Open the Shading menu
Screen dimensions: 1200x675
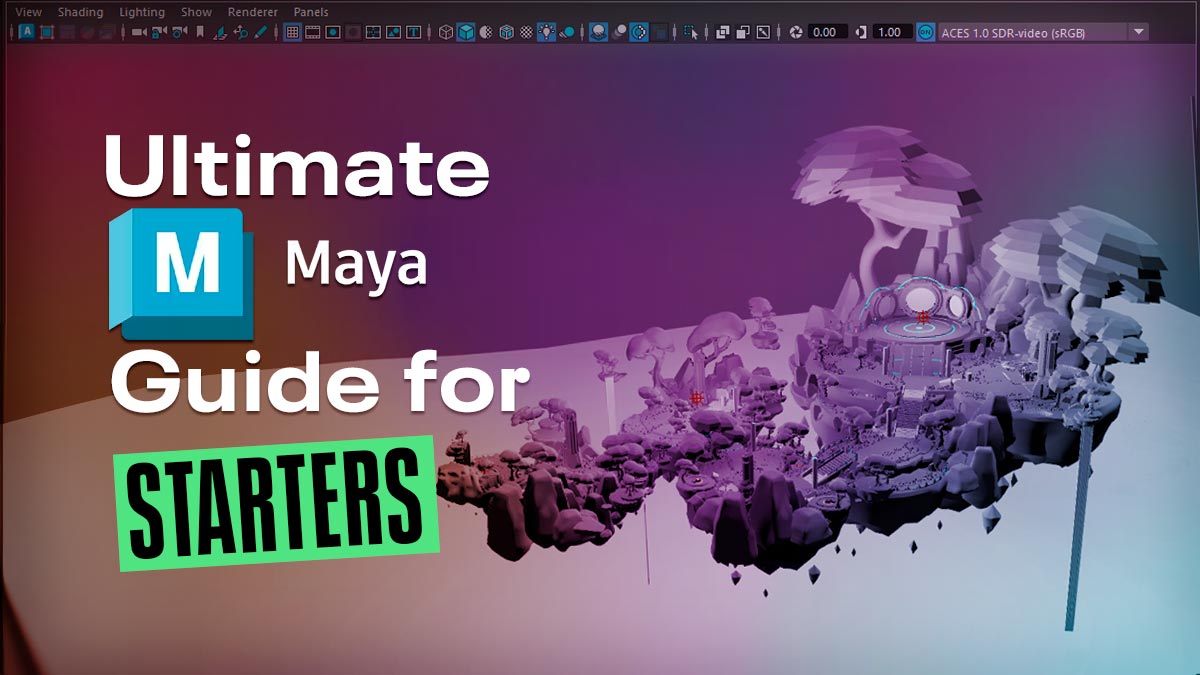coord(79,12)
